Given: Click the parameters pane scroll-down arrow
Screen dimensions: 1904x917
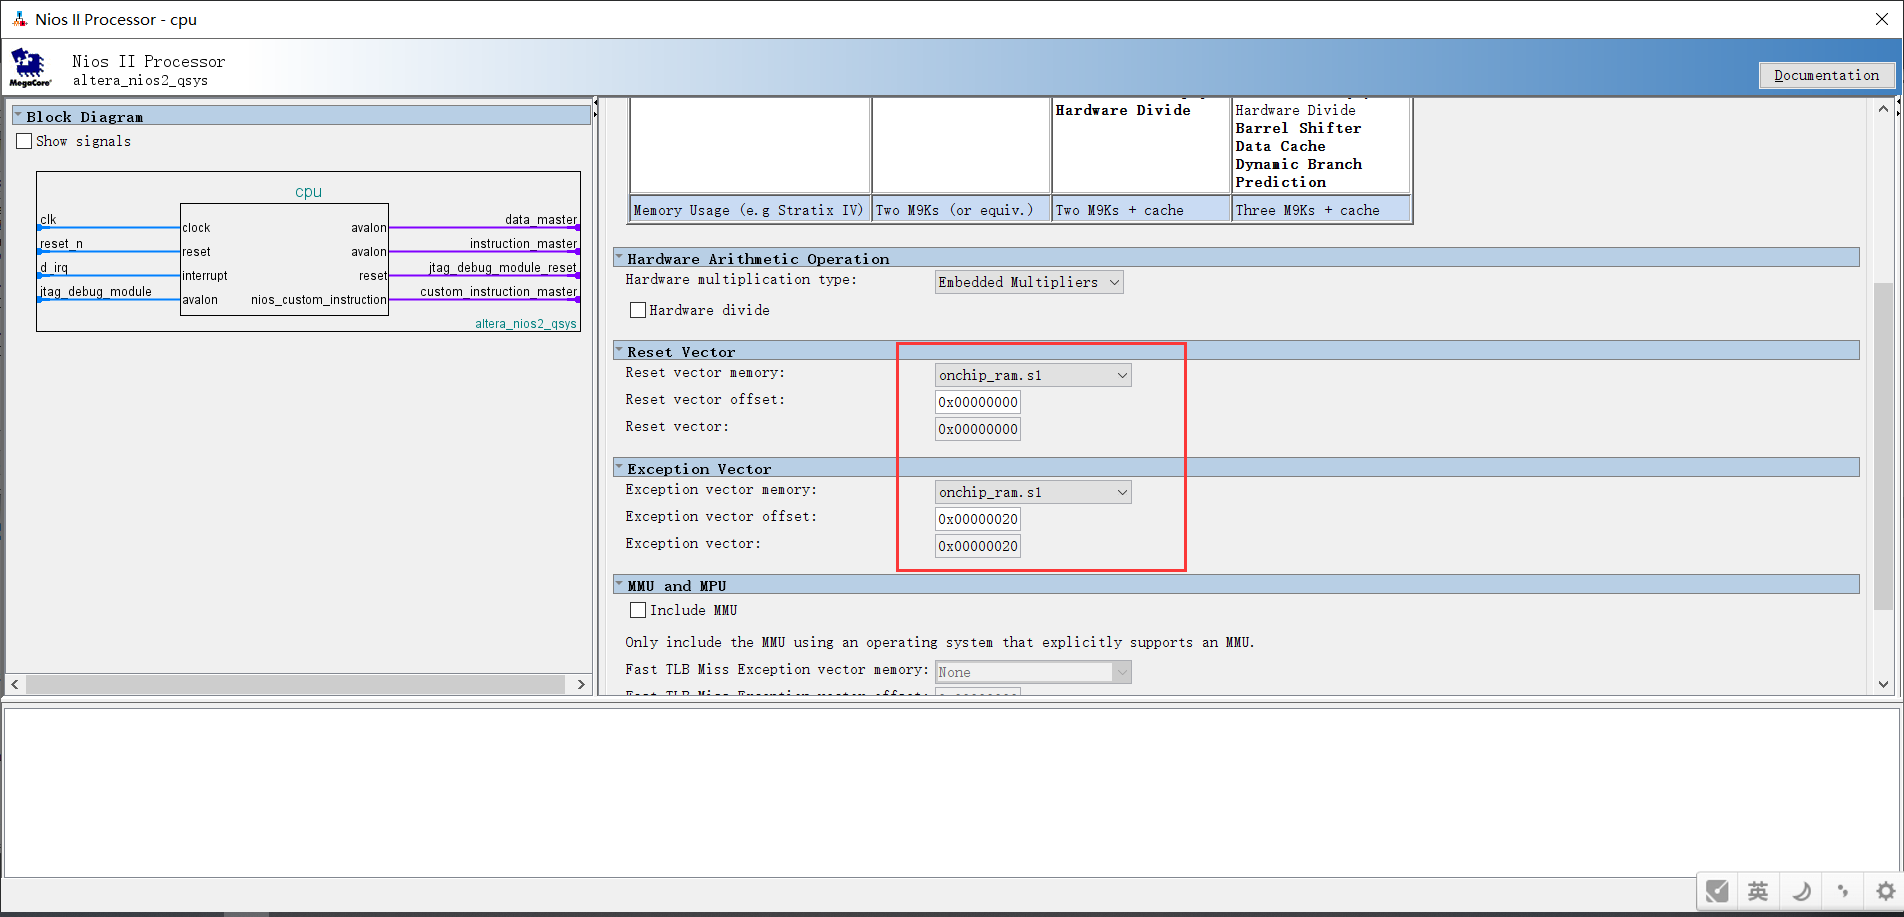Looking at the screenshot, I should tap(1883, 685).
